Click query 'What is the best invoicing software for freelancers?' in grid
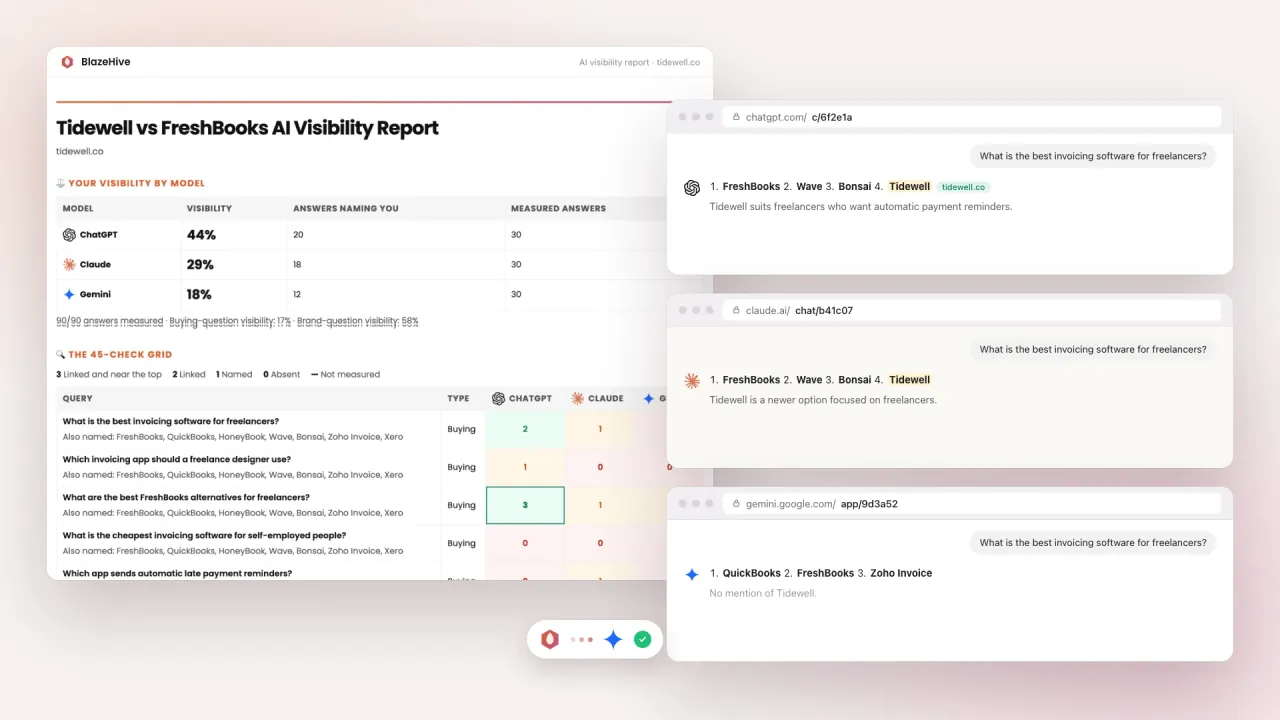This screenshot has width=1280, height=720. [x=171, y=421]
